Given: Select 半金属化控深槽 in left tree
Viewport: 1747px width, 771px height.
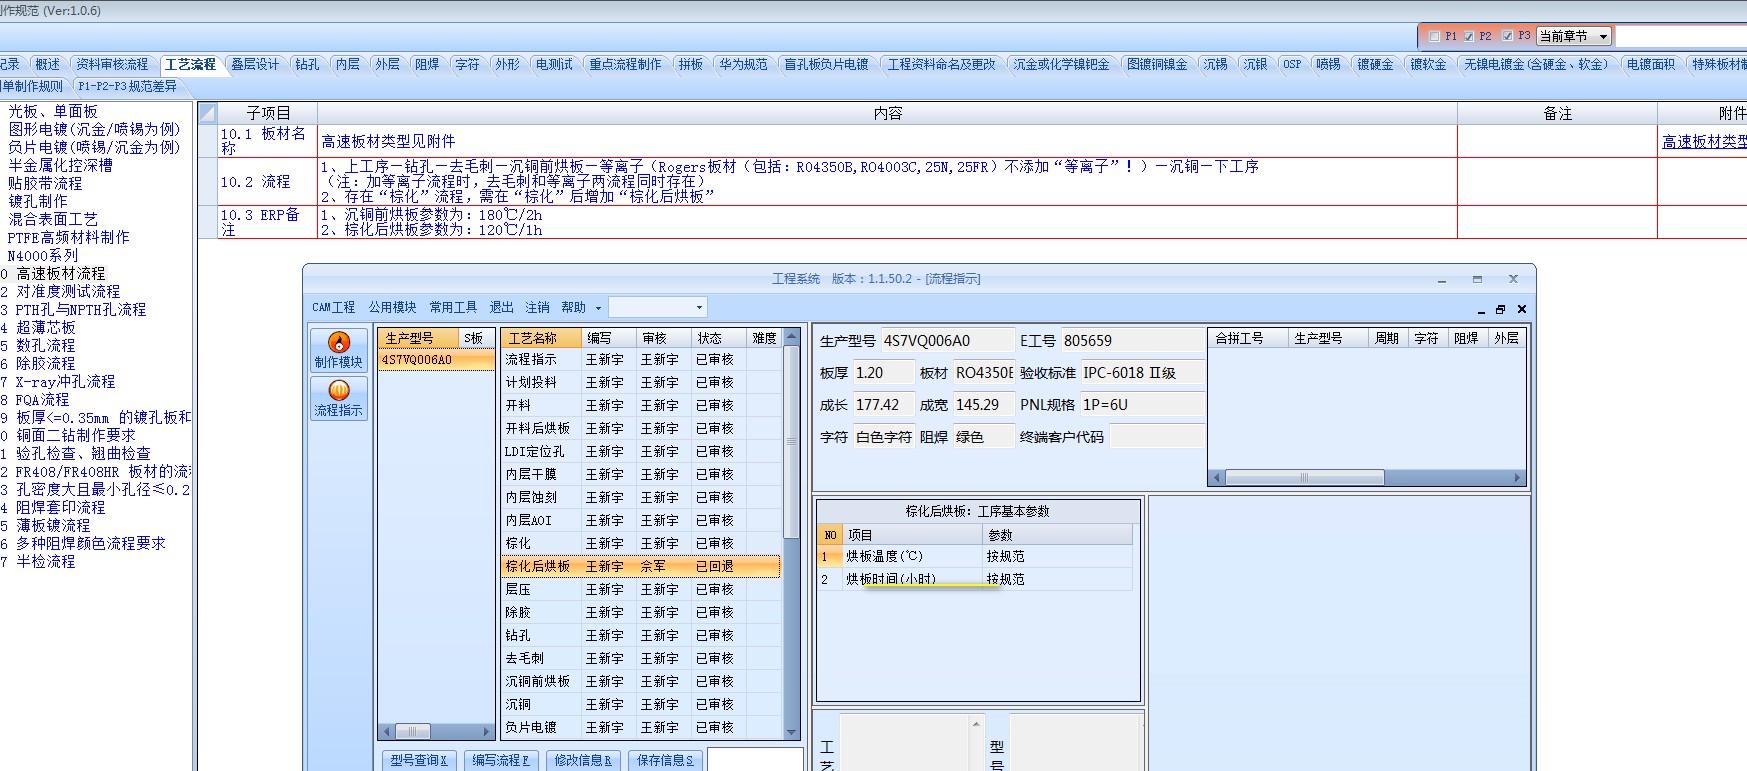Looking at the screenshot, I should (60, 165).
